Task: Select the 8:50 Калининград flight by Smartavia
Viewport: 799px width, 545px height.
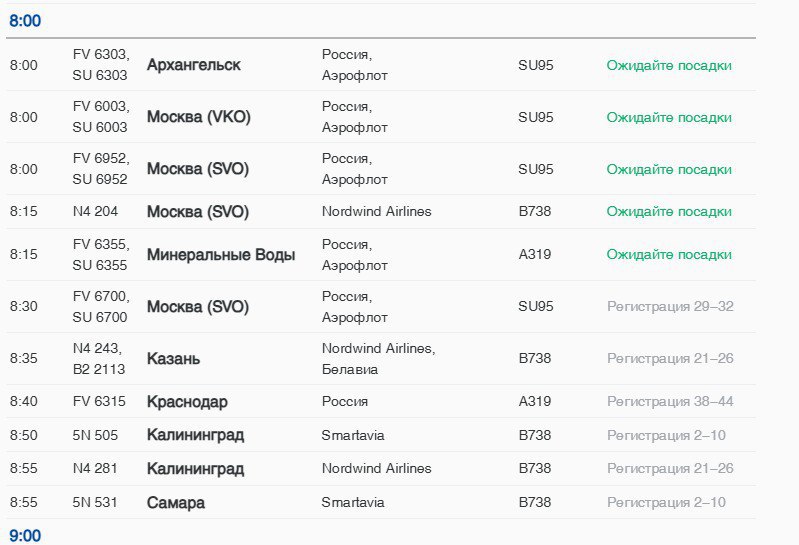Action: click(195, 435)
